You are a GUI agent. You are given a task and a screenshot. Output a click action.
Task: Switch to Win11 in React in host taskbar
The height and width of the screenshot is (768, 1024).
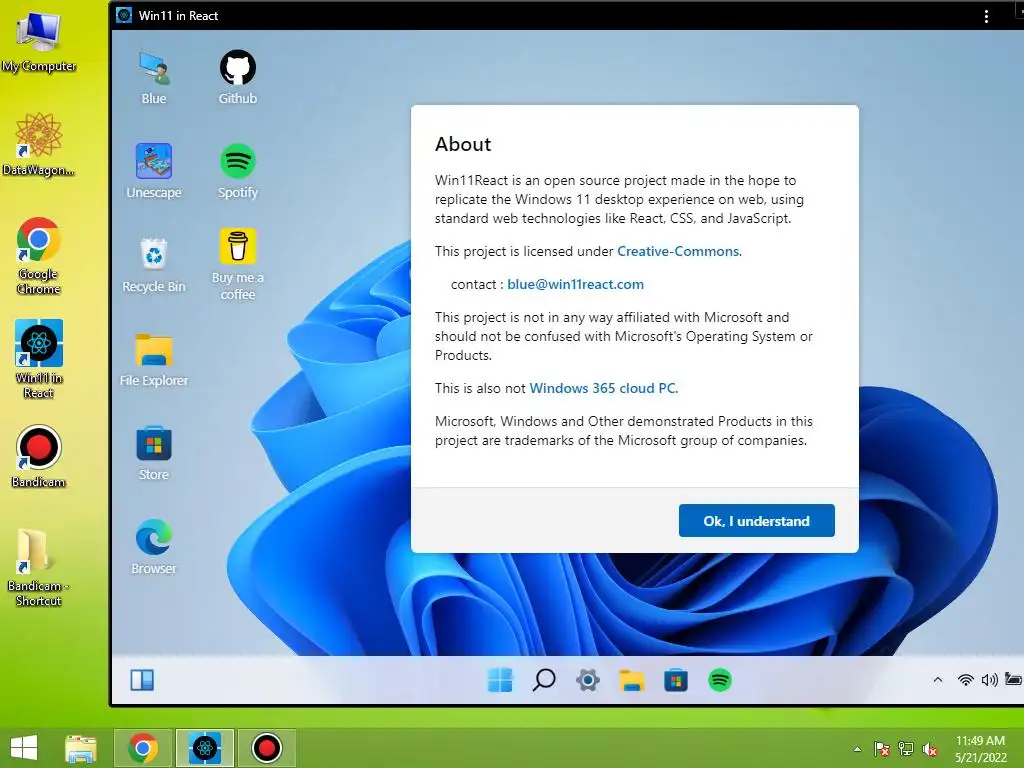(x=204, y=748)
